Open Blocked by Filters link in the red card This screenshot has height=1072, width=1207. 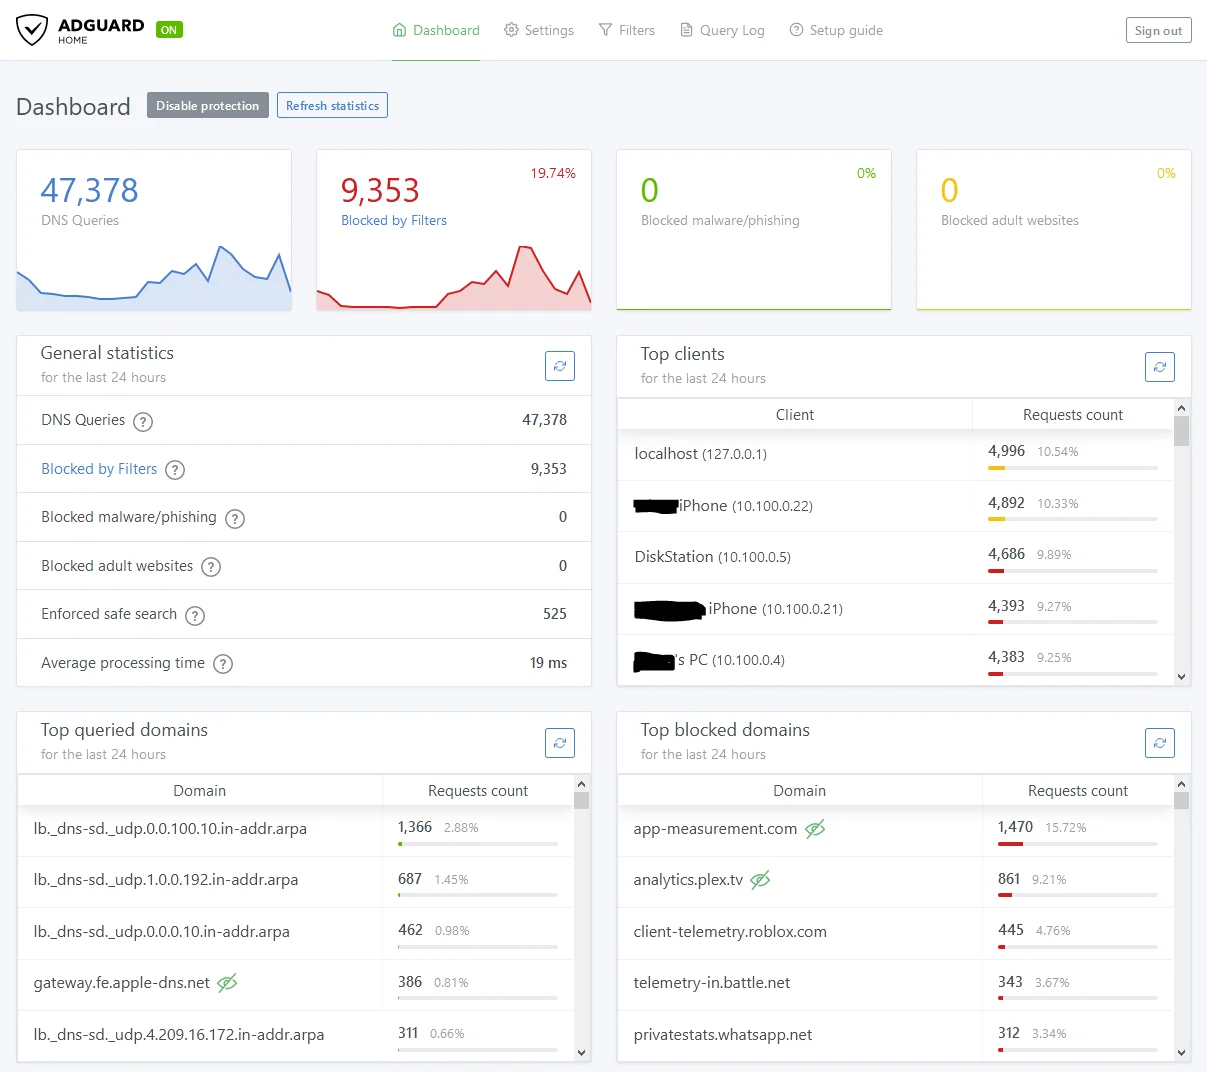click(394, 220)
